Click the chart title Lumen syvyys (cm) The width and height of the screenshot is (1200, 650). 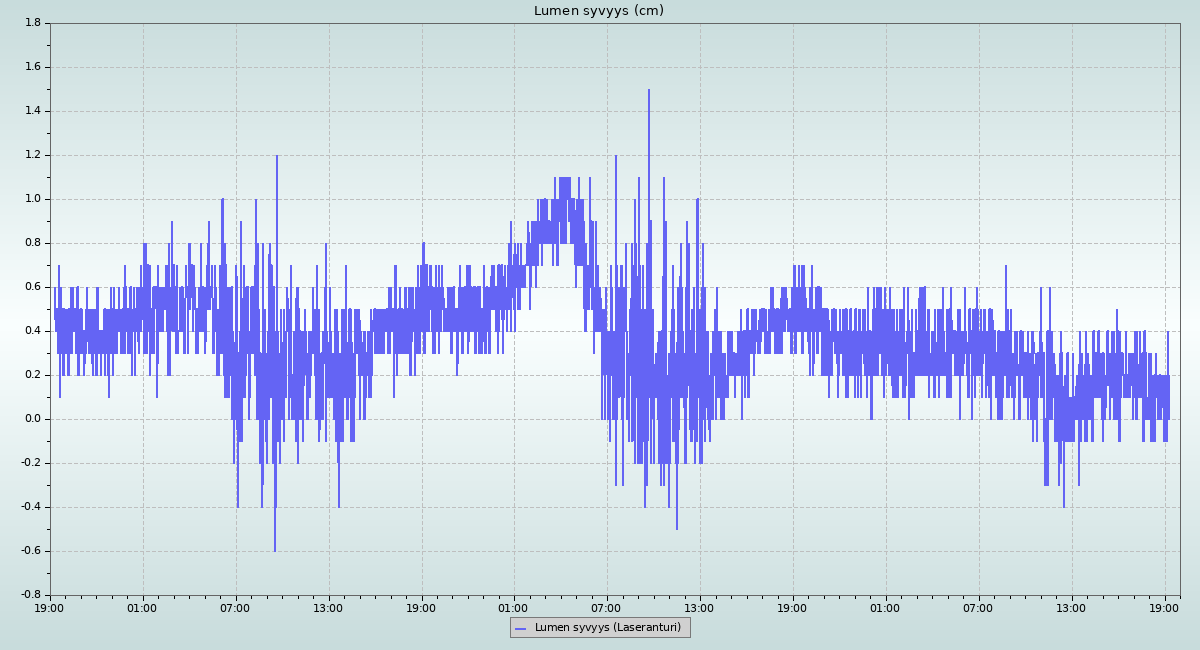pyautogui.click(x=598, y=11)
